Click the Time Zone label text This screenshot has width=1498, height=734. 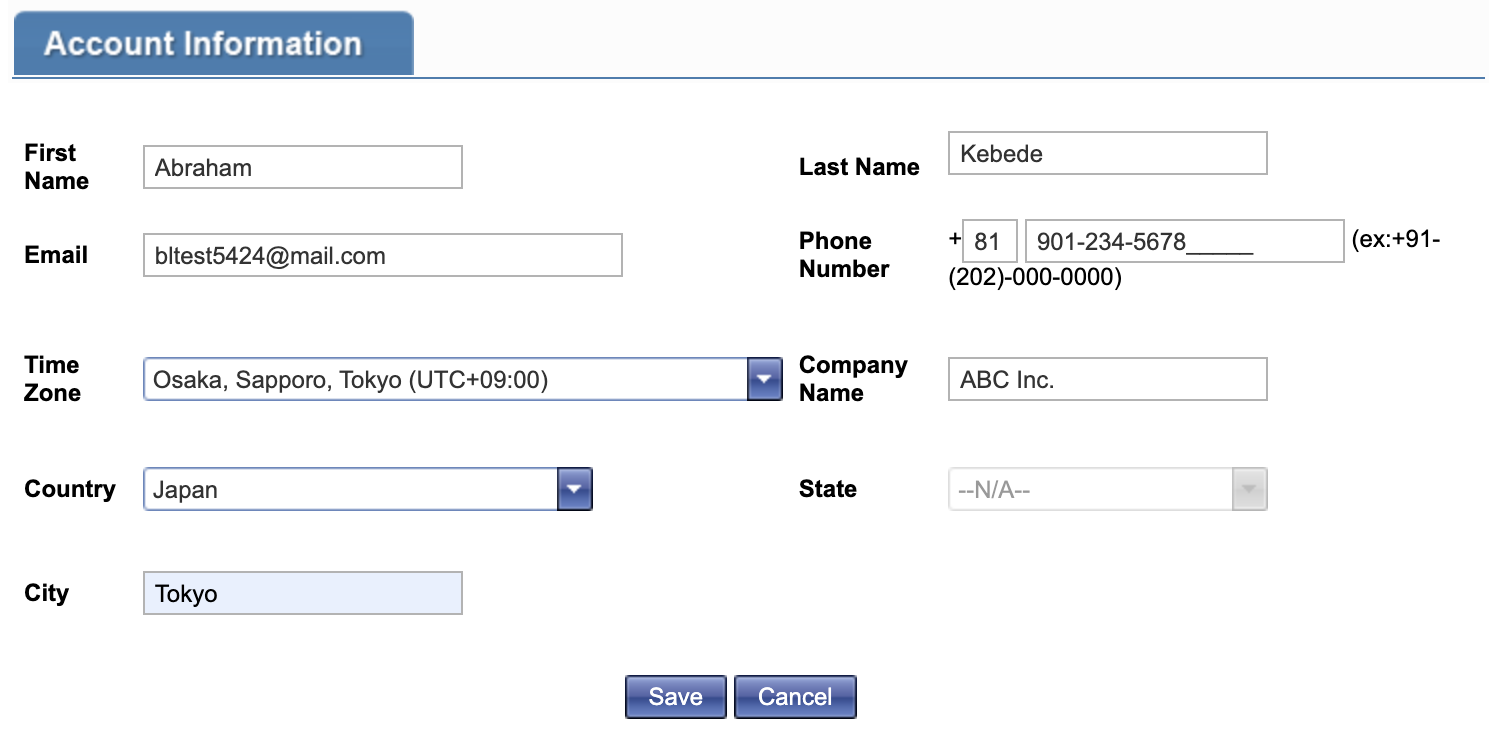tap(52, 379)
